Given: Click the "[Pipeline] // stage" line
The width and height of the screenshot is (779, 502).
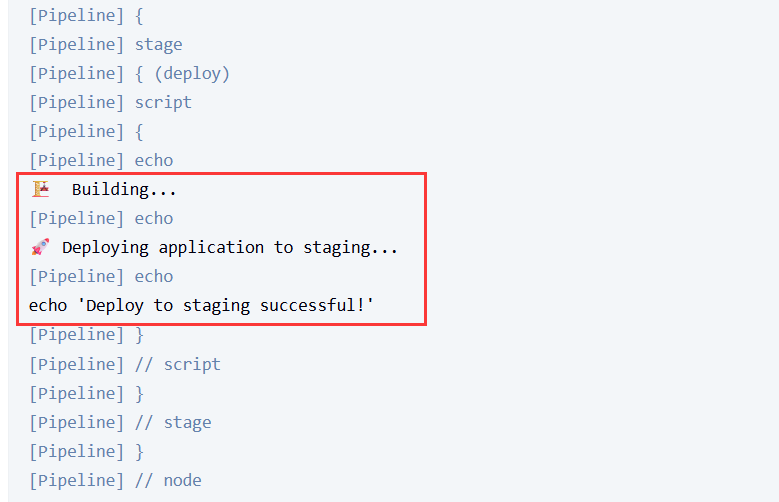Looking at the screenshot, I should (x=120, y=422).
